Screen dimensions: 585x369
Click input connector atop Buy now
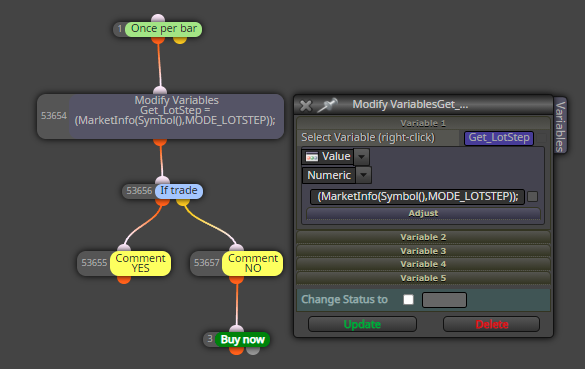coord(237,329)
